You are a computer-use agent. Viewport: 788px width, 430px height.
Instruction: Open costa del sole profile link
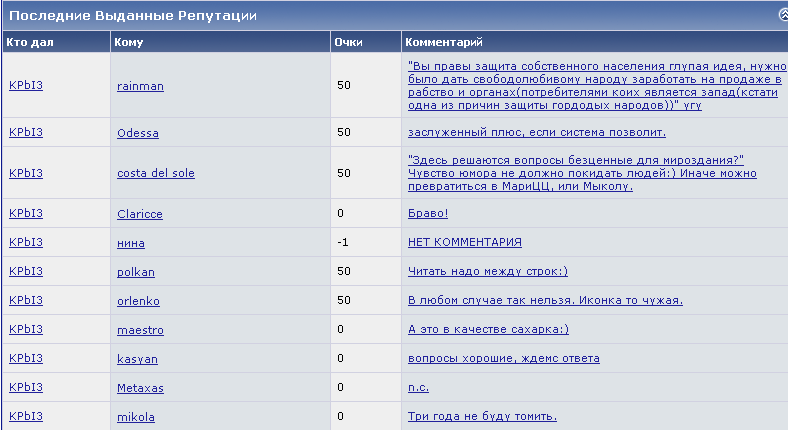point(156,173)
